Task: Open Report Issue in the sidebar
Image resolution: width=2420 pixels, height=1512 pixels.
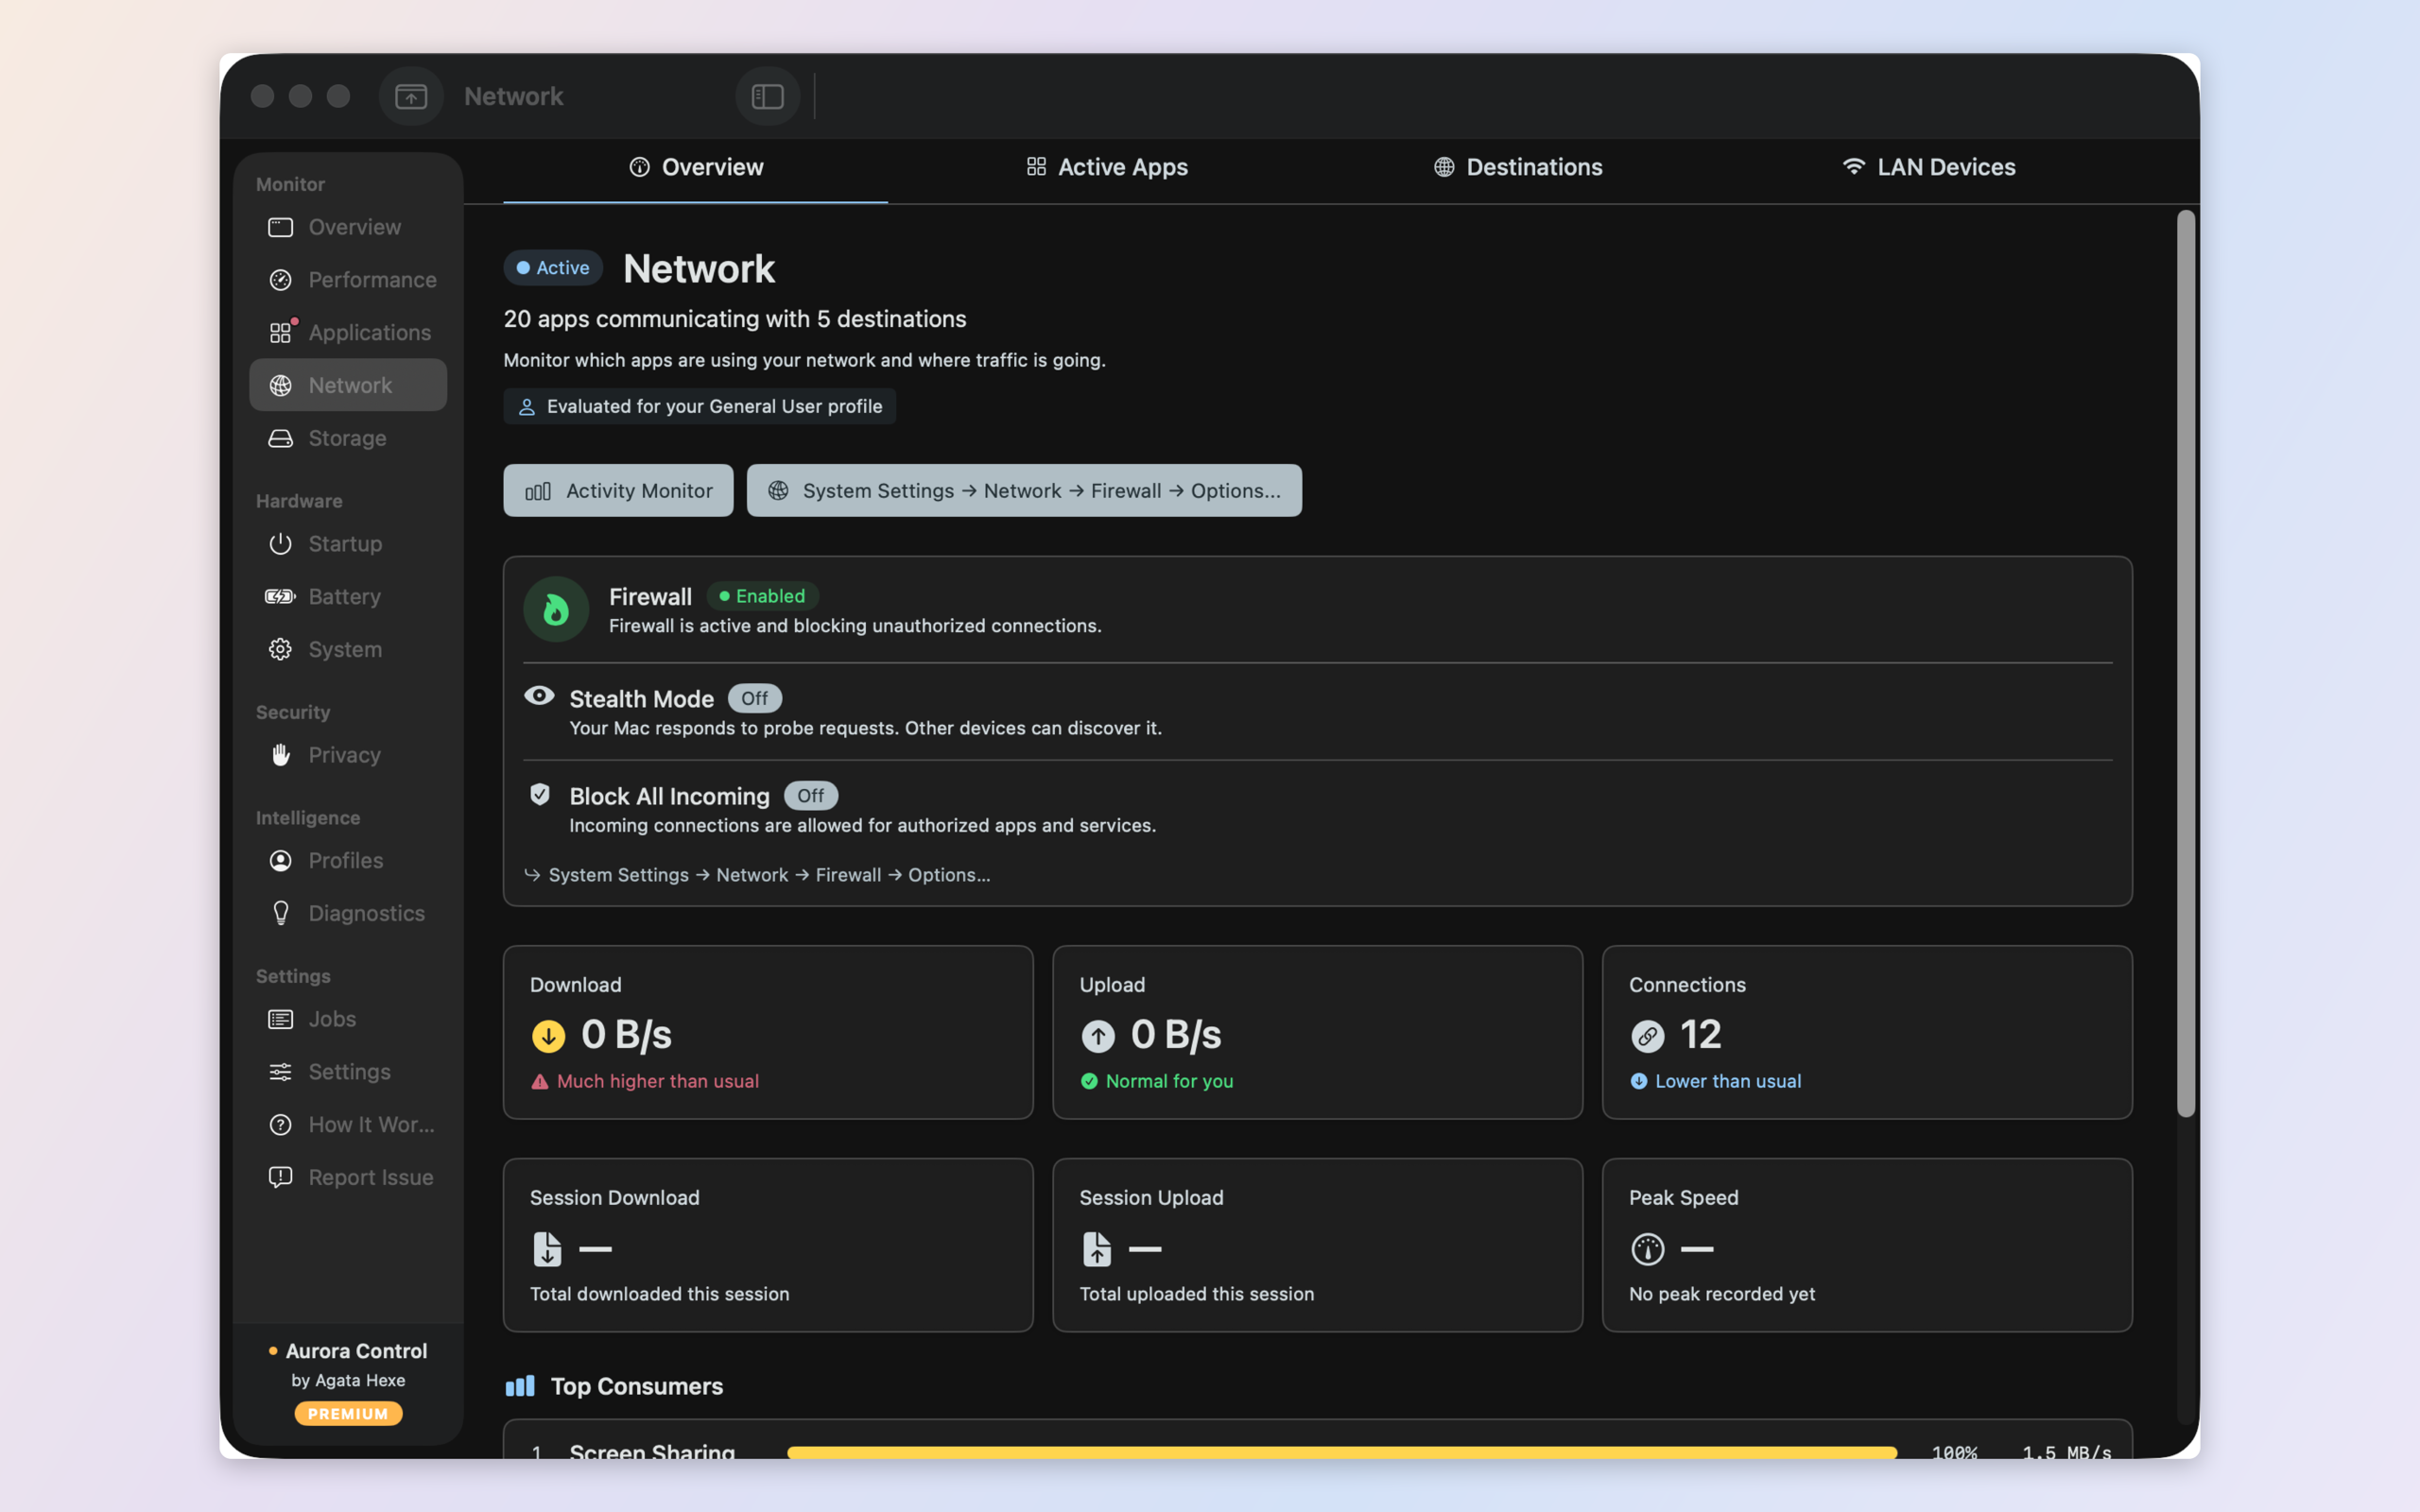Action: (x=347, y=1177)
